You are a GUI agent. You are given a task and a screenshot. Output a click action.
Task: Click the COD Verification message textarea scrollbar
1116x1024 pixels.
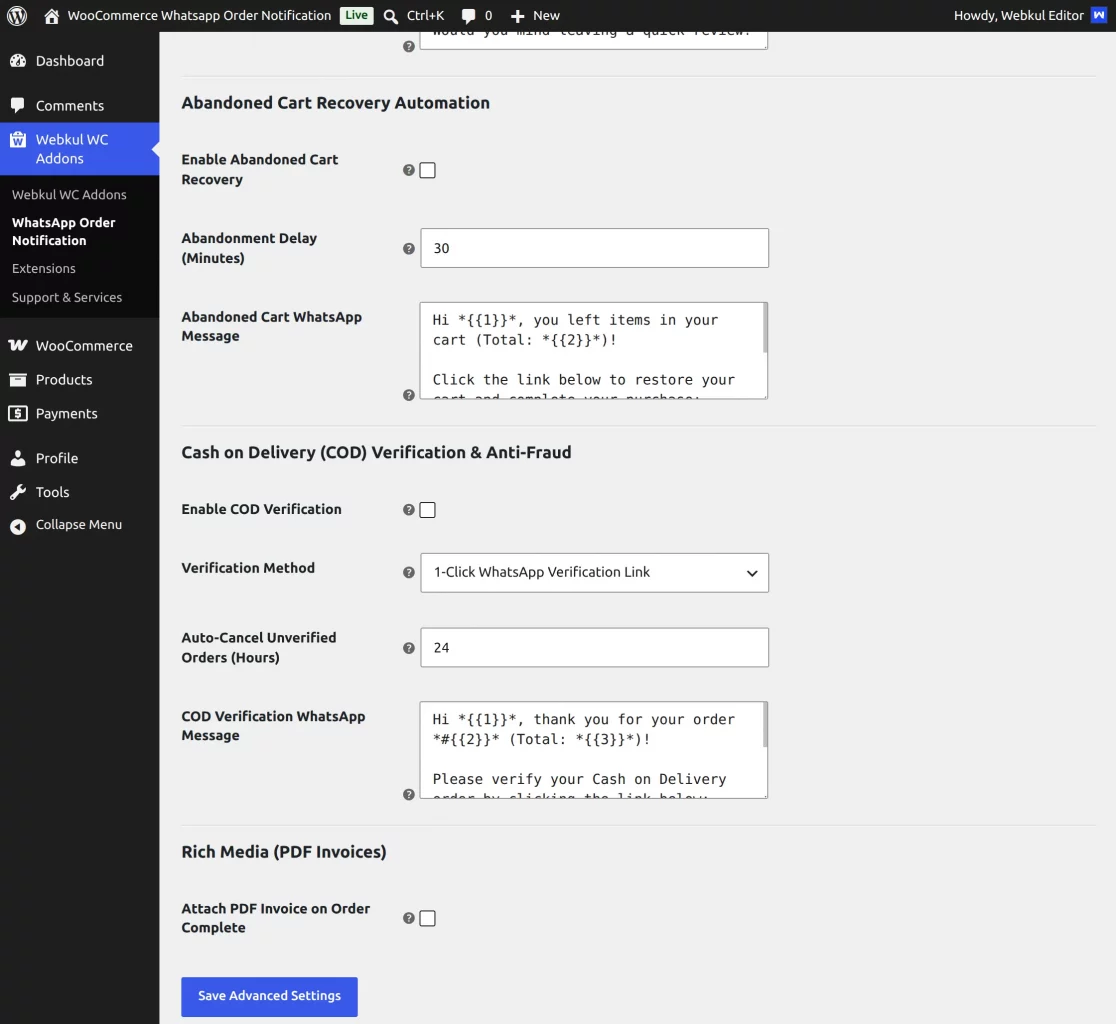[x=765, y=726]
